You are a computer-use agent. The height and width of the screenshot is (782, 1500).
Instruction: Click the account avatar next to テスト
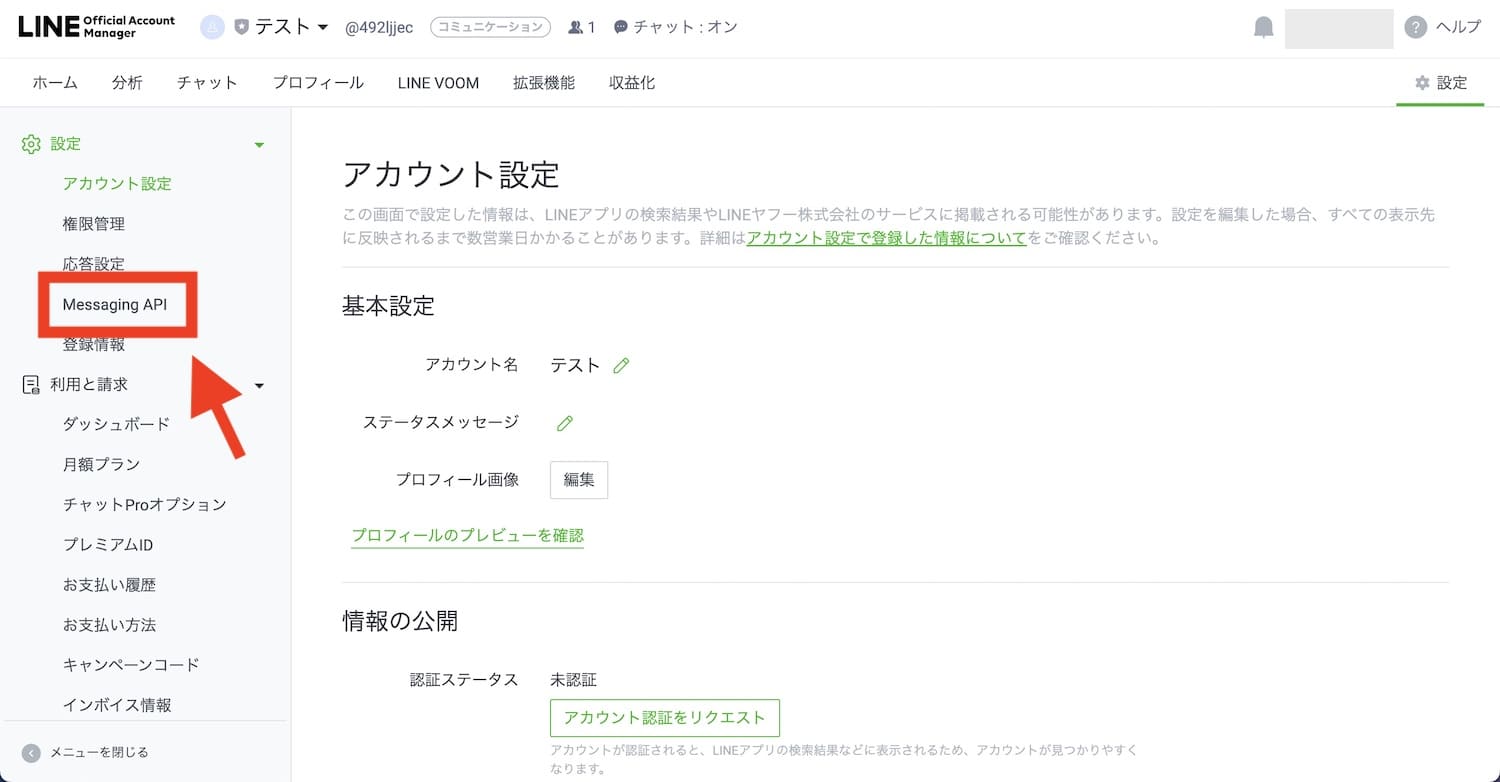212,27
